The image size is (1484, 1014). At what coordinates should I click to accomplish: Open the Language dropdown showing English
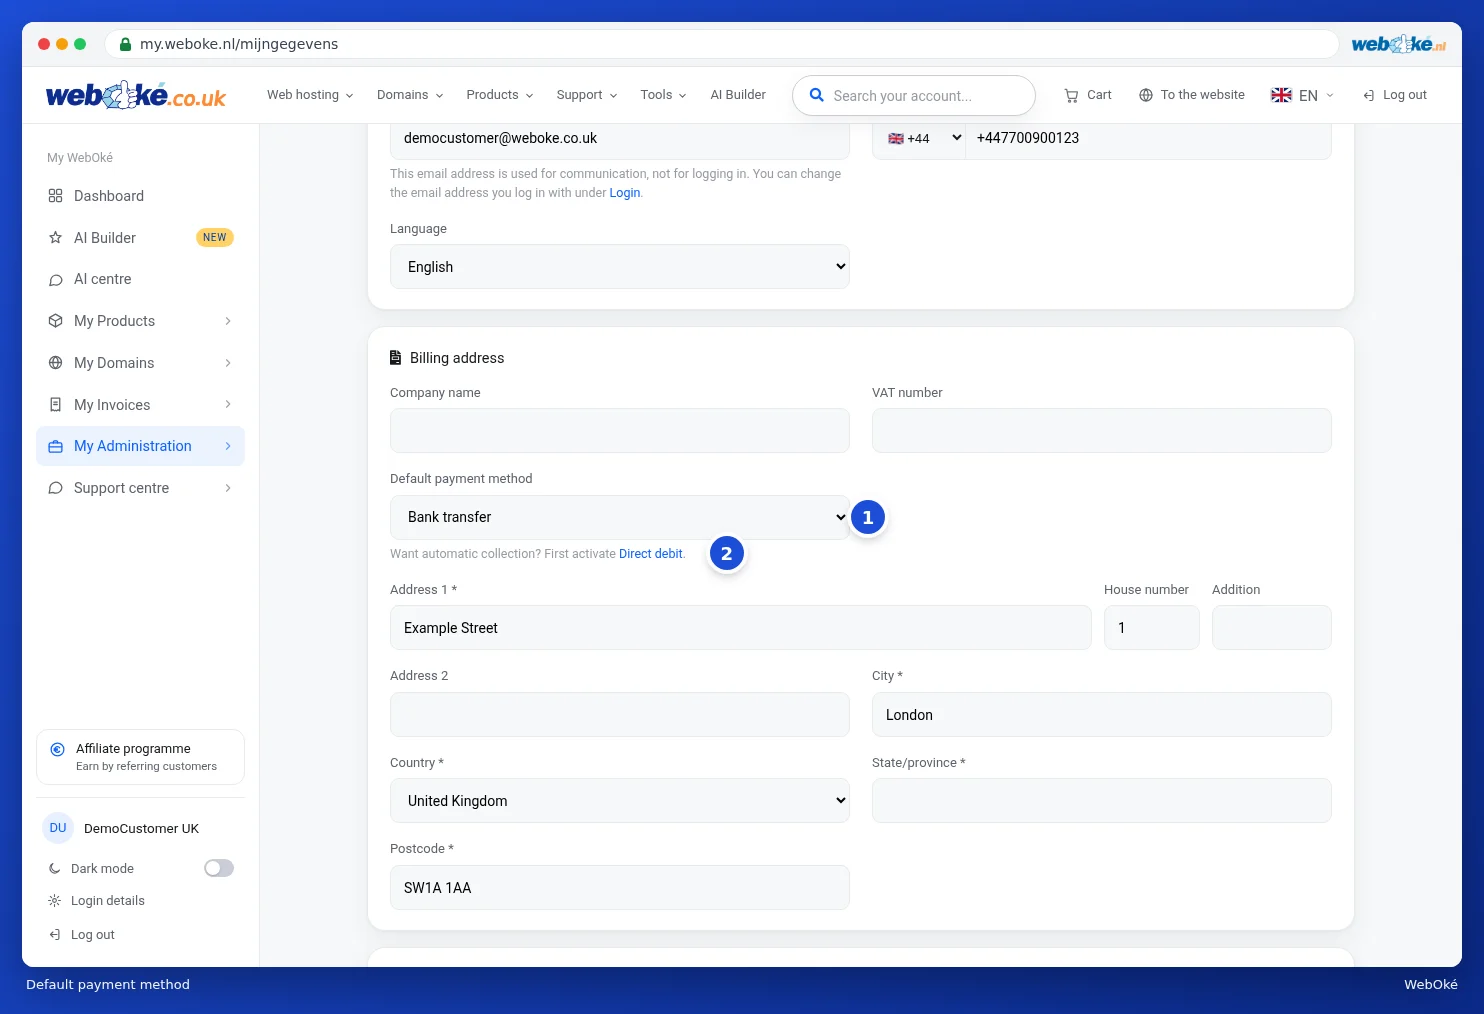620,267
